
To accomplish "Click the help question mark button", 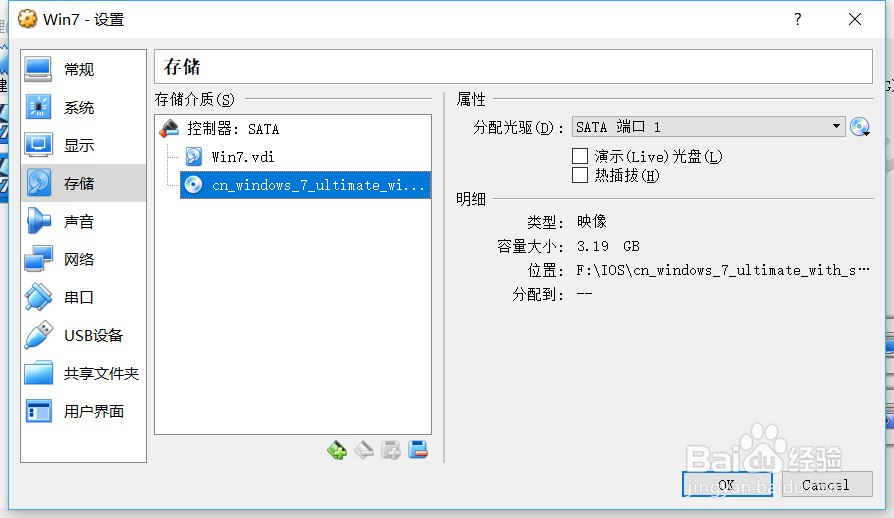I will (x=798, y=19).
